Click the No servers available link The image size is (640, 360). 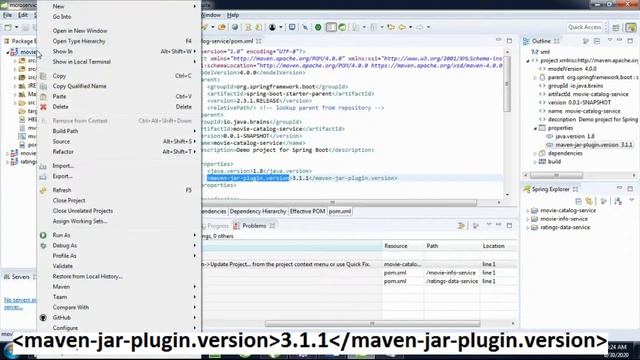click(20, 303)
